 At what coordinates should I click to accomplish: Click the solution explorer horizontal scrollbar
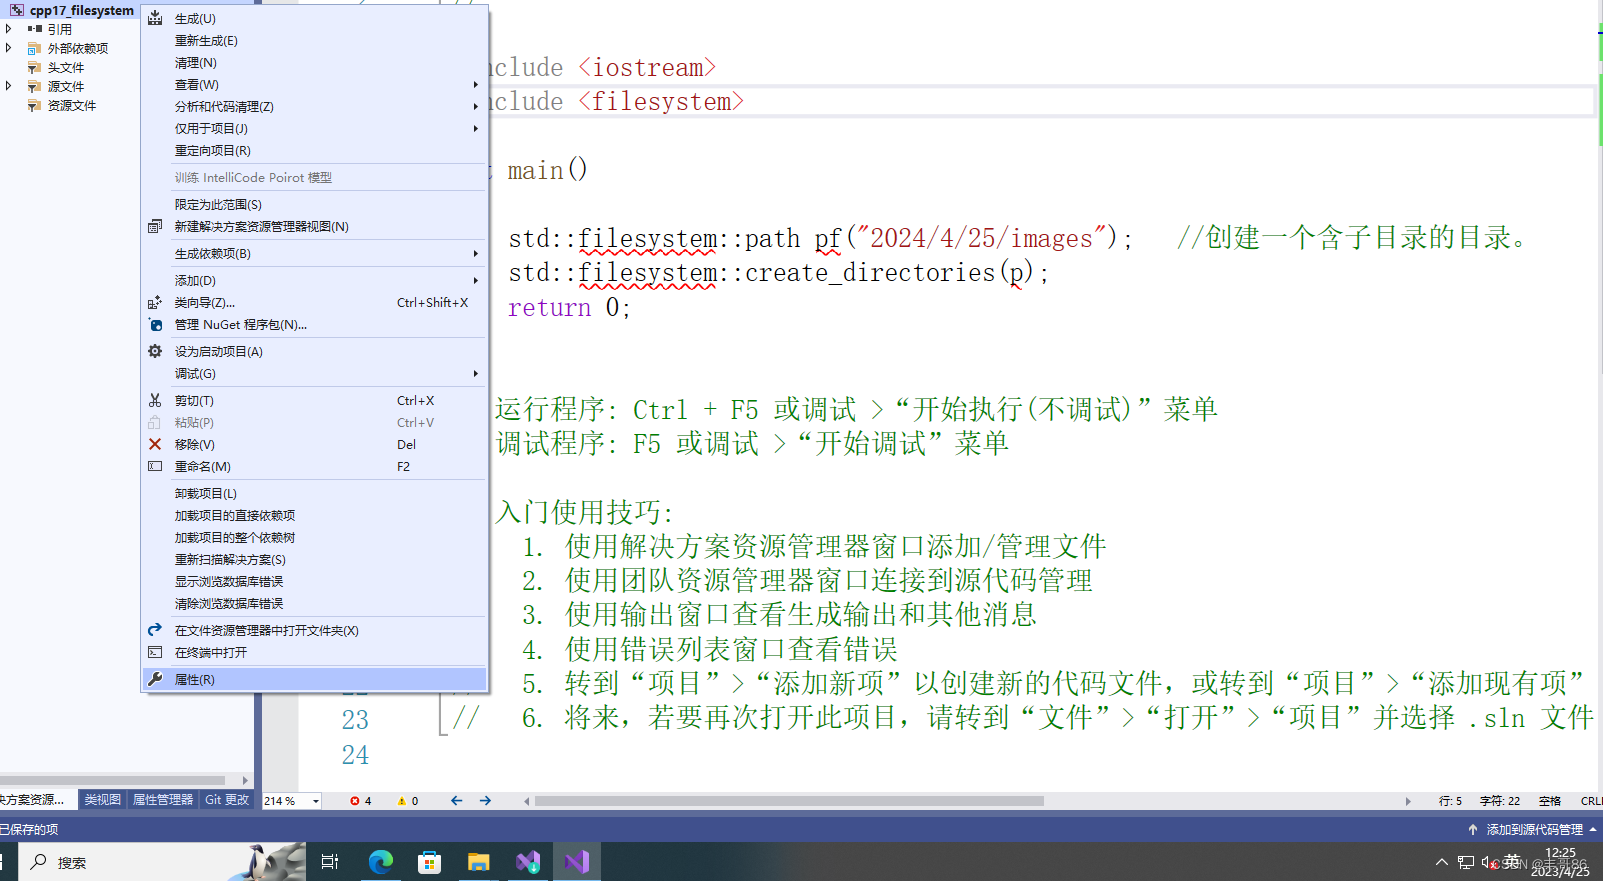point(113,780)
